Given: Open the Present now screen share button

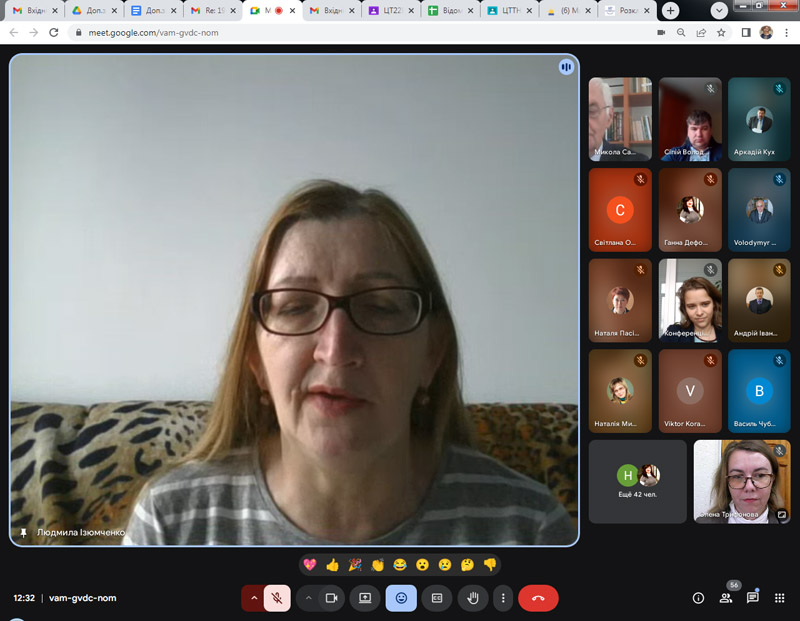Looking at the screenshot, I should 365,598.
